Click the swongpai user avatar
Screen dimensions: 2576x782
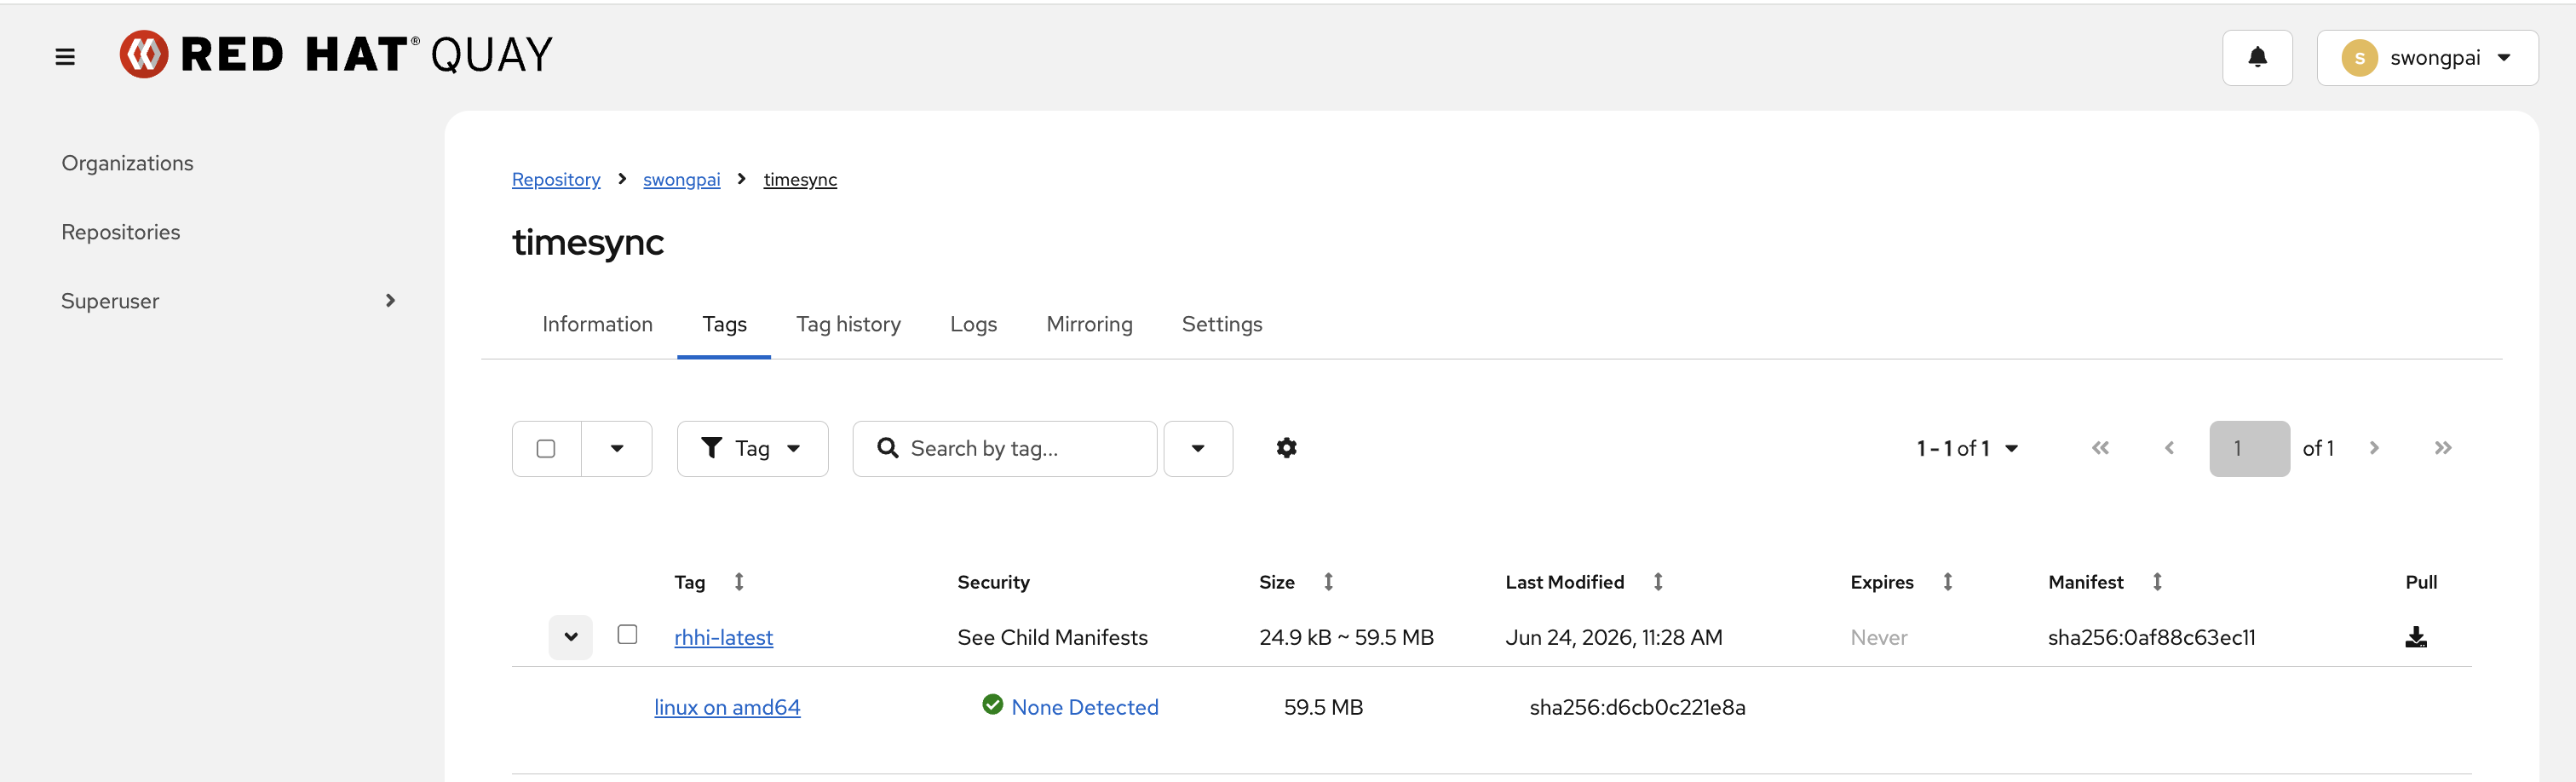click(x=2359, y=58)
